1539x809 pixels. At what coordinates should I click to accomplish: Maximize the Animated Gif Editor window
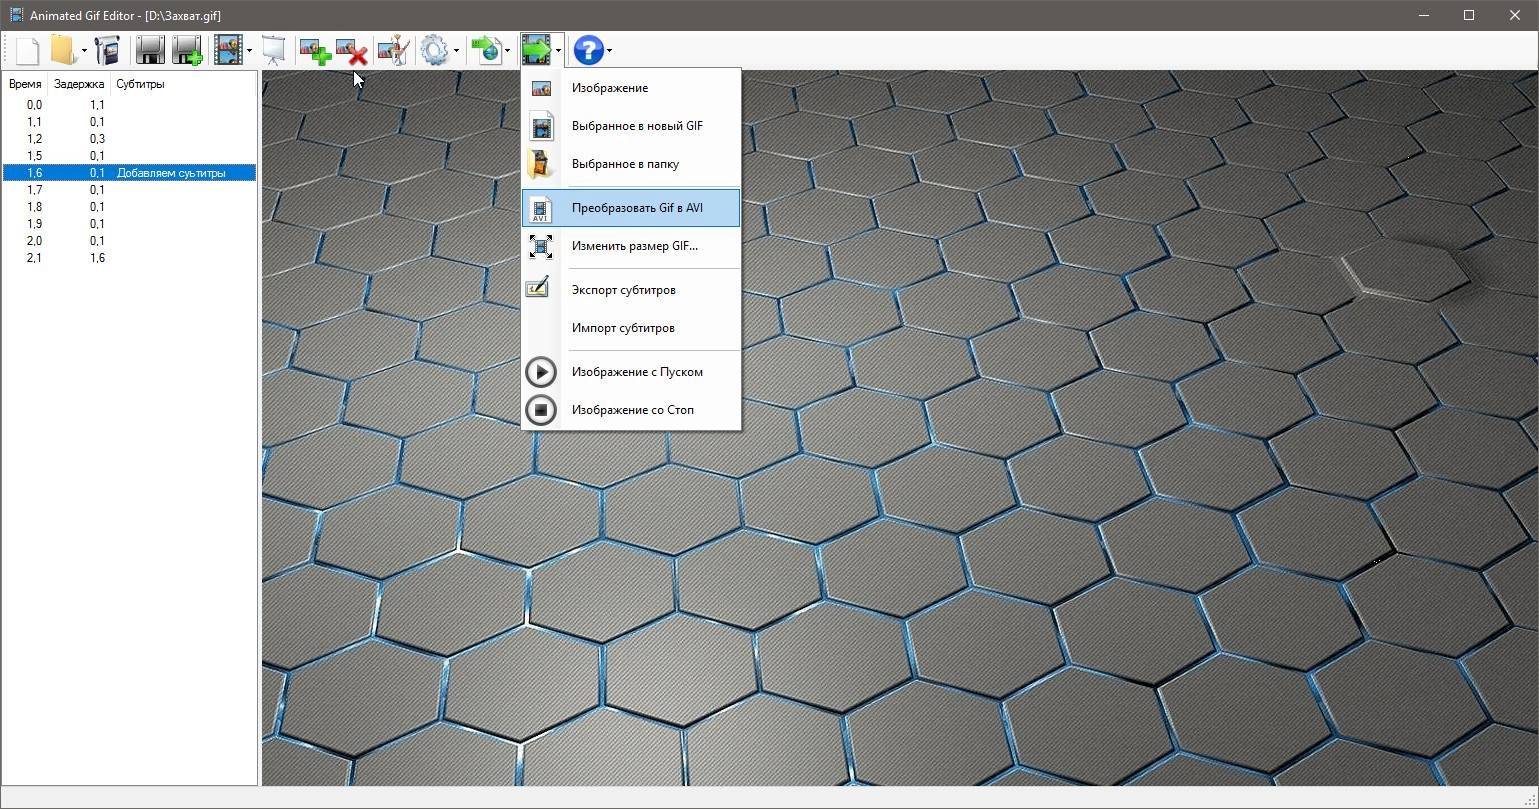[x=1469, y=15]
